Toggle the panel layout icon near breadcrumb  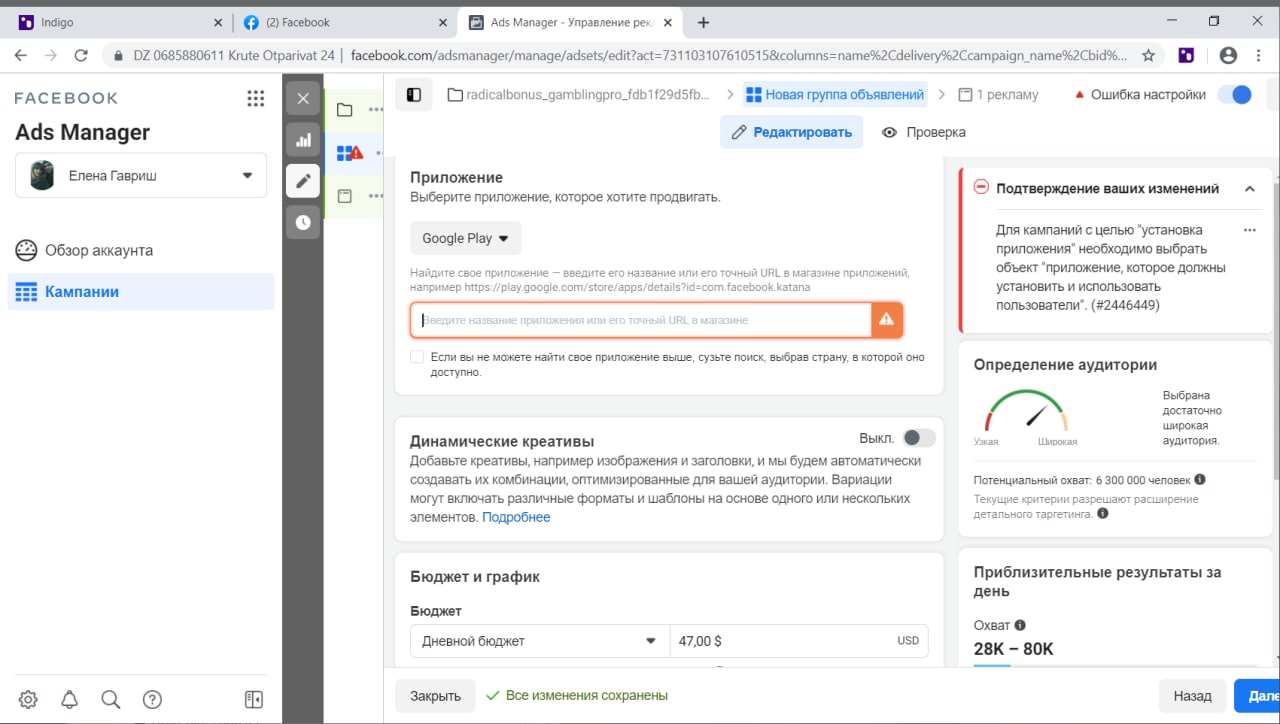(414, 95)
